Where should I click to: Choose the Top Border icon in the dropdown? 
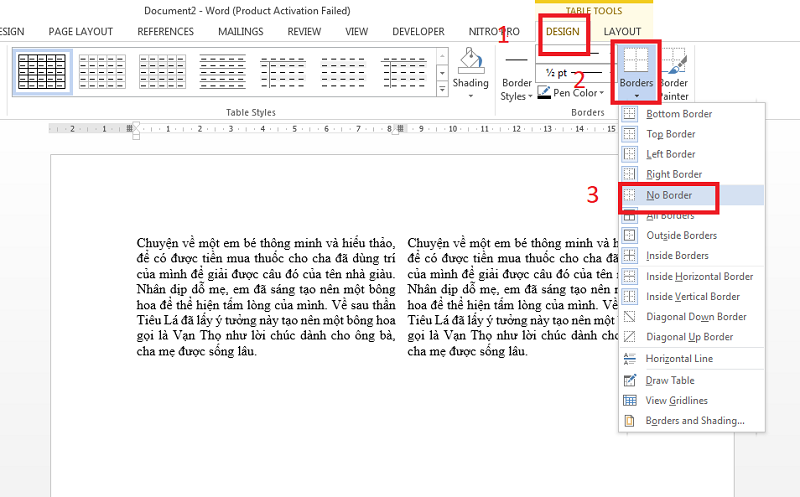[630, 134]
